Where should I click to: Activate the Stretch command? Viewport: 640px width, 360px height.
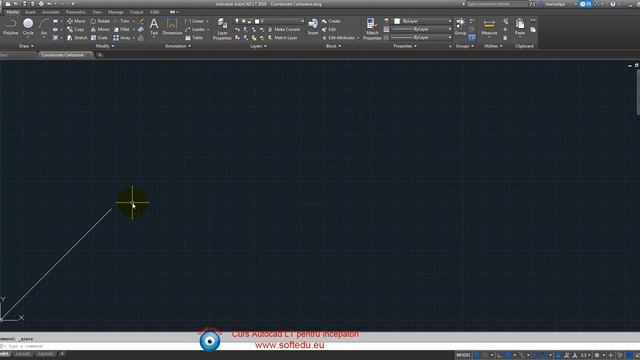coord(77,38)
